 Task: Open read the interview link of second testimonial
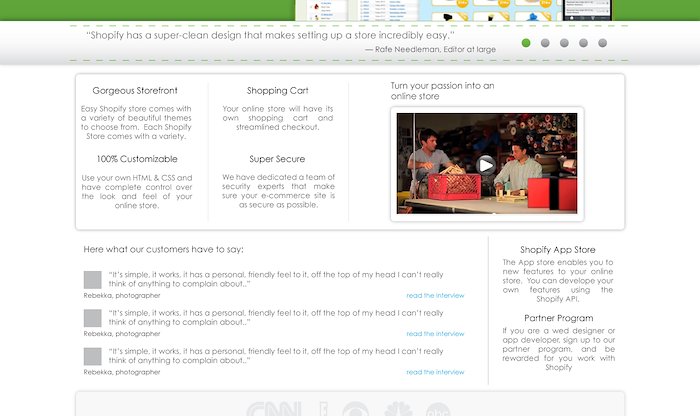(435, 334)
